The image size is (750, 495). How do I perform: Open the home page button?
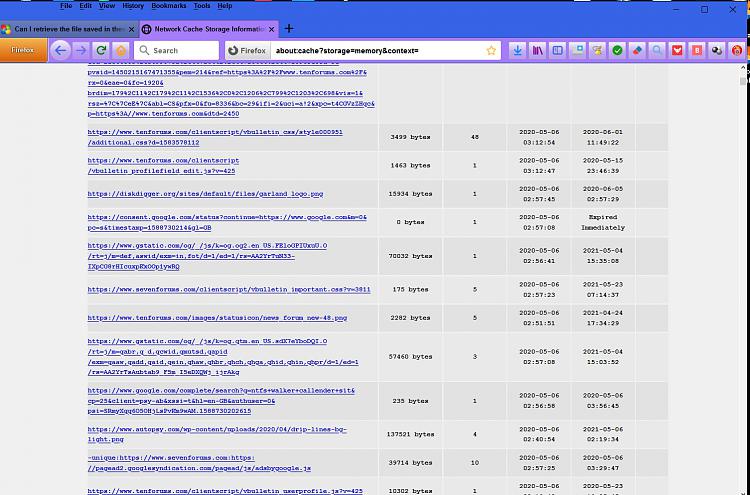[x=121, y=50]
